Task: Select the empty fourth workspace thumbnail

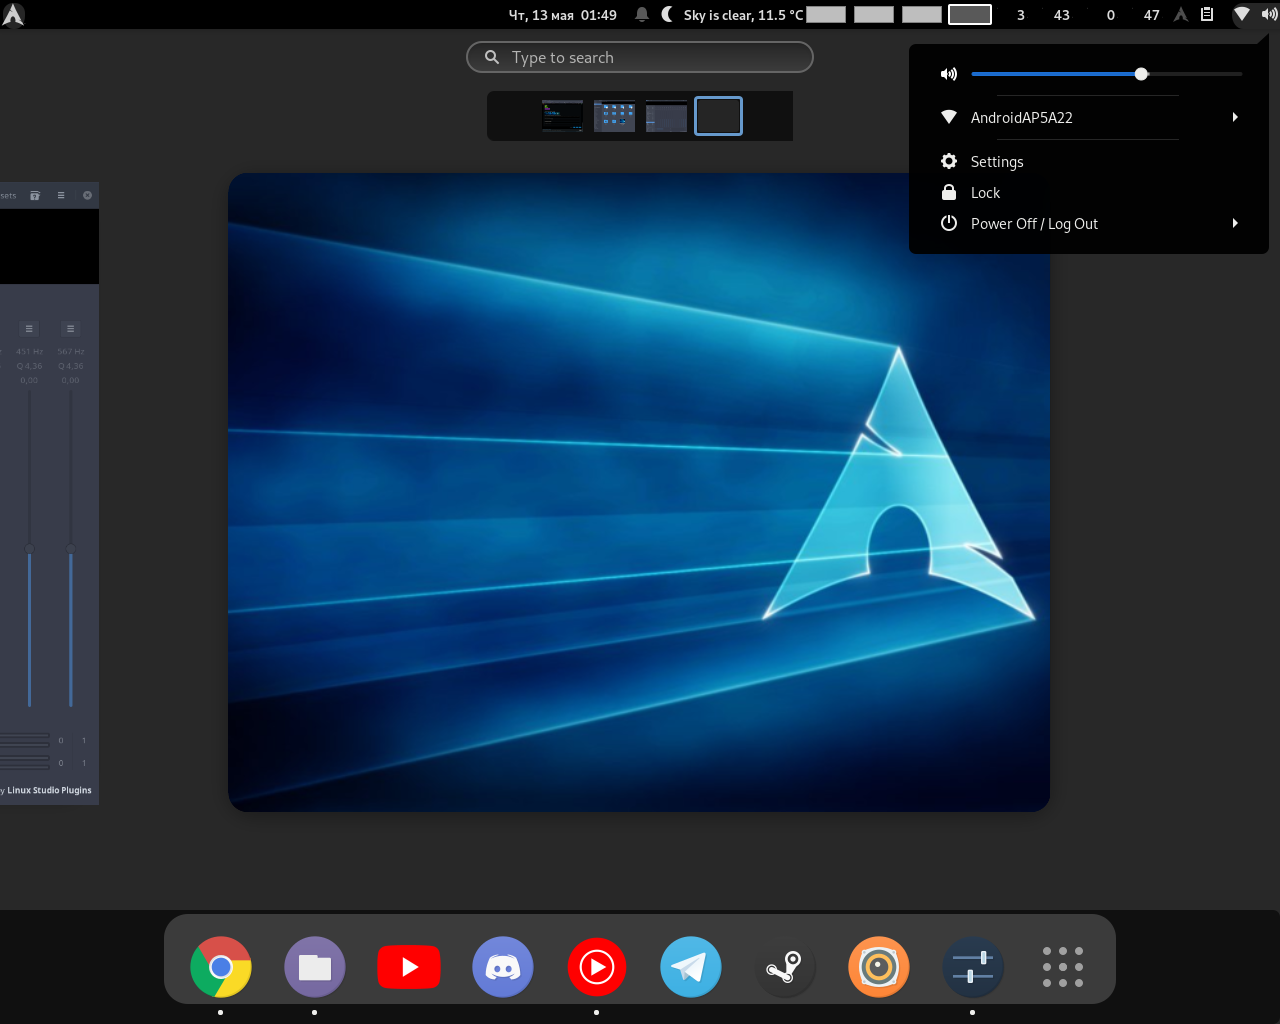Action: click(x=718, y=116)
